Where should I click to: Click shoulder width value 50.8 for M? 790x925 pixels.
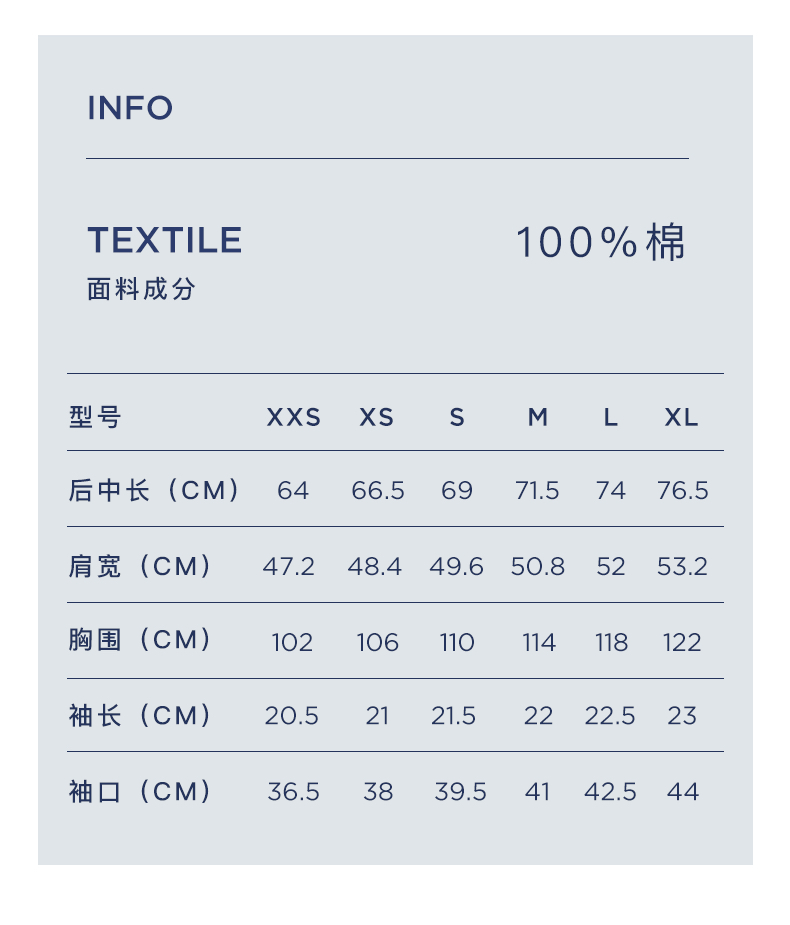[538, 567]
